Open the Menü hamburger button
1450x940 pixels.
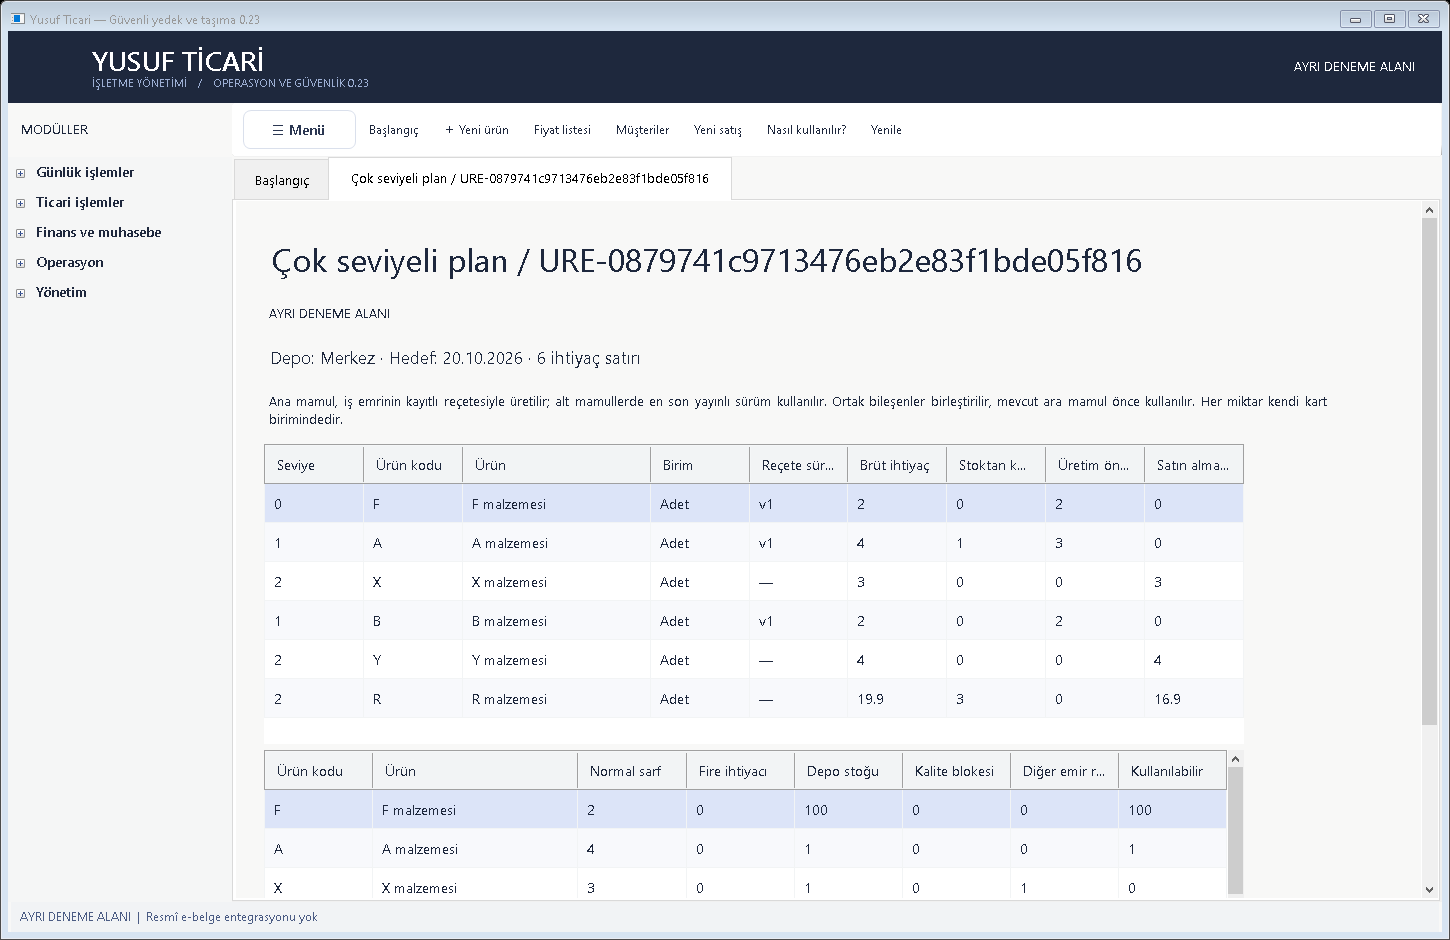[x=299, y=130]
